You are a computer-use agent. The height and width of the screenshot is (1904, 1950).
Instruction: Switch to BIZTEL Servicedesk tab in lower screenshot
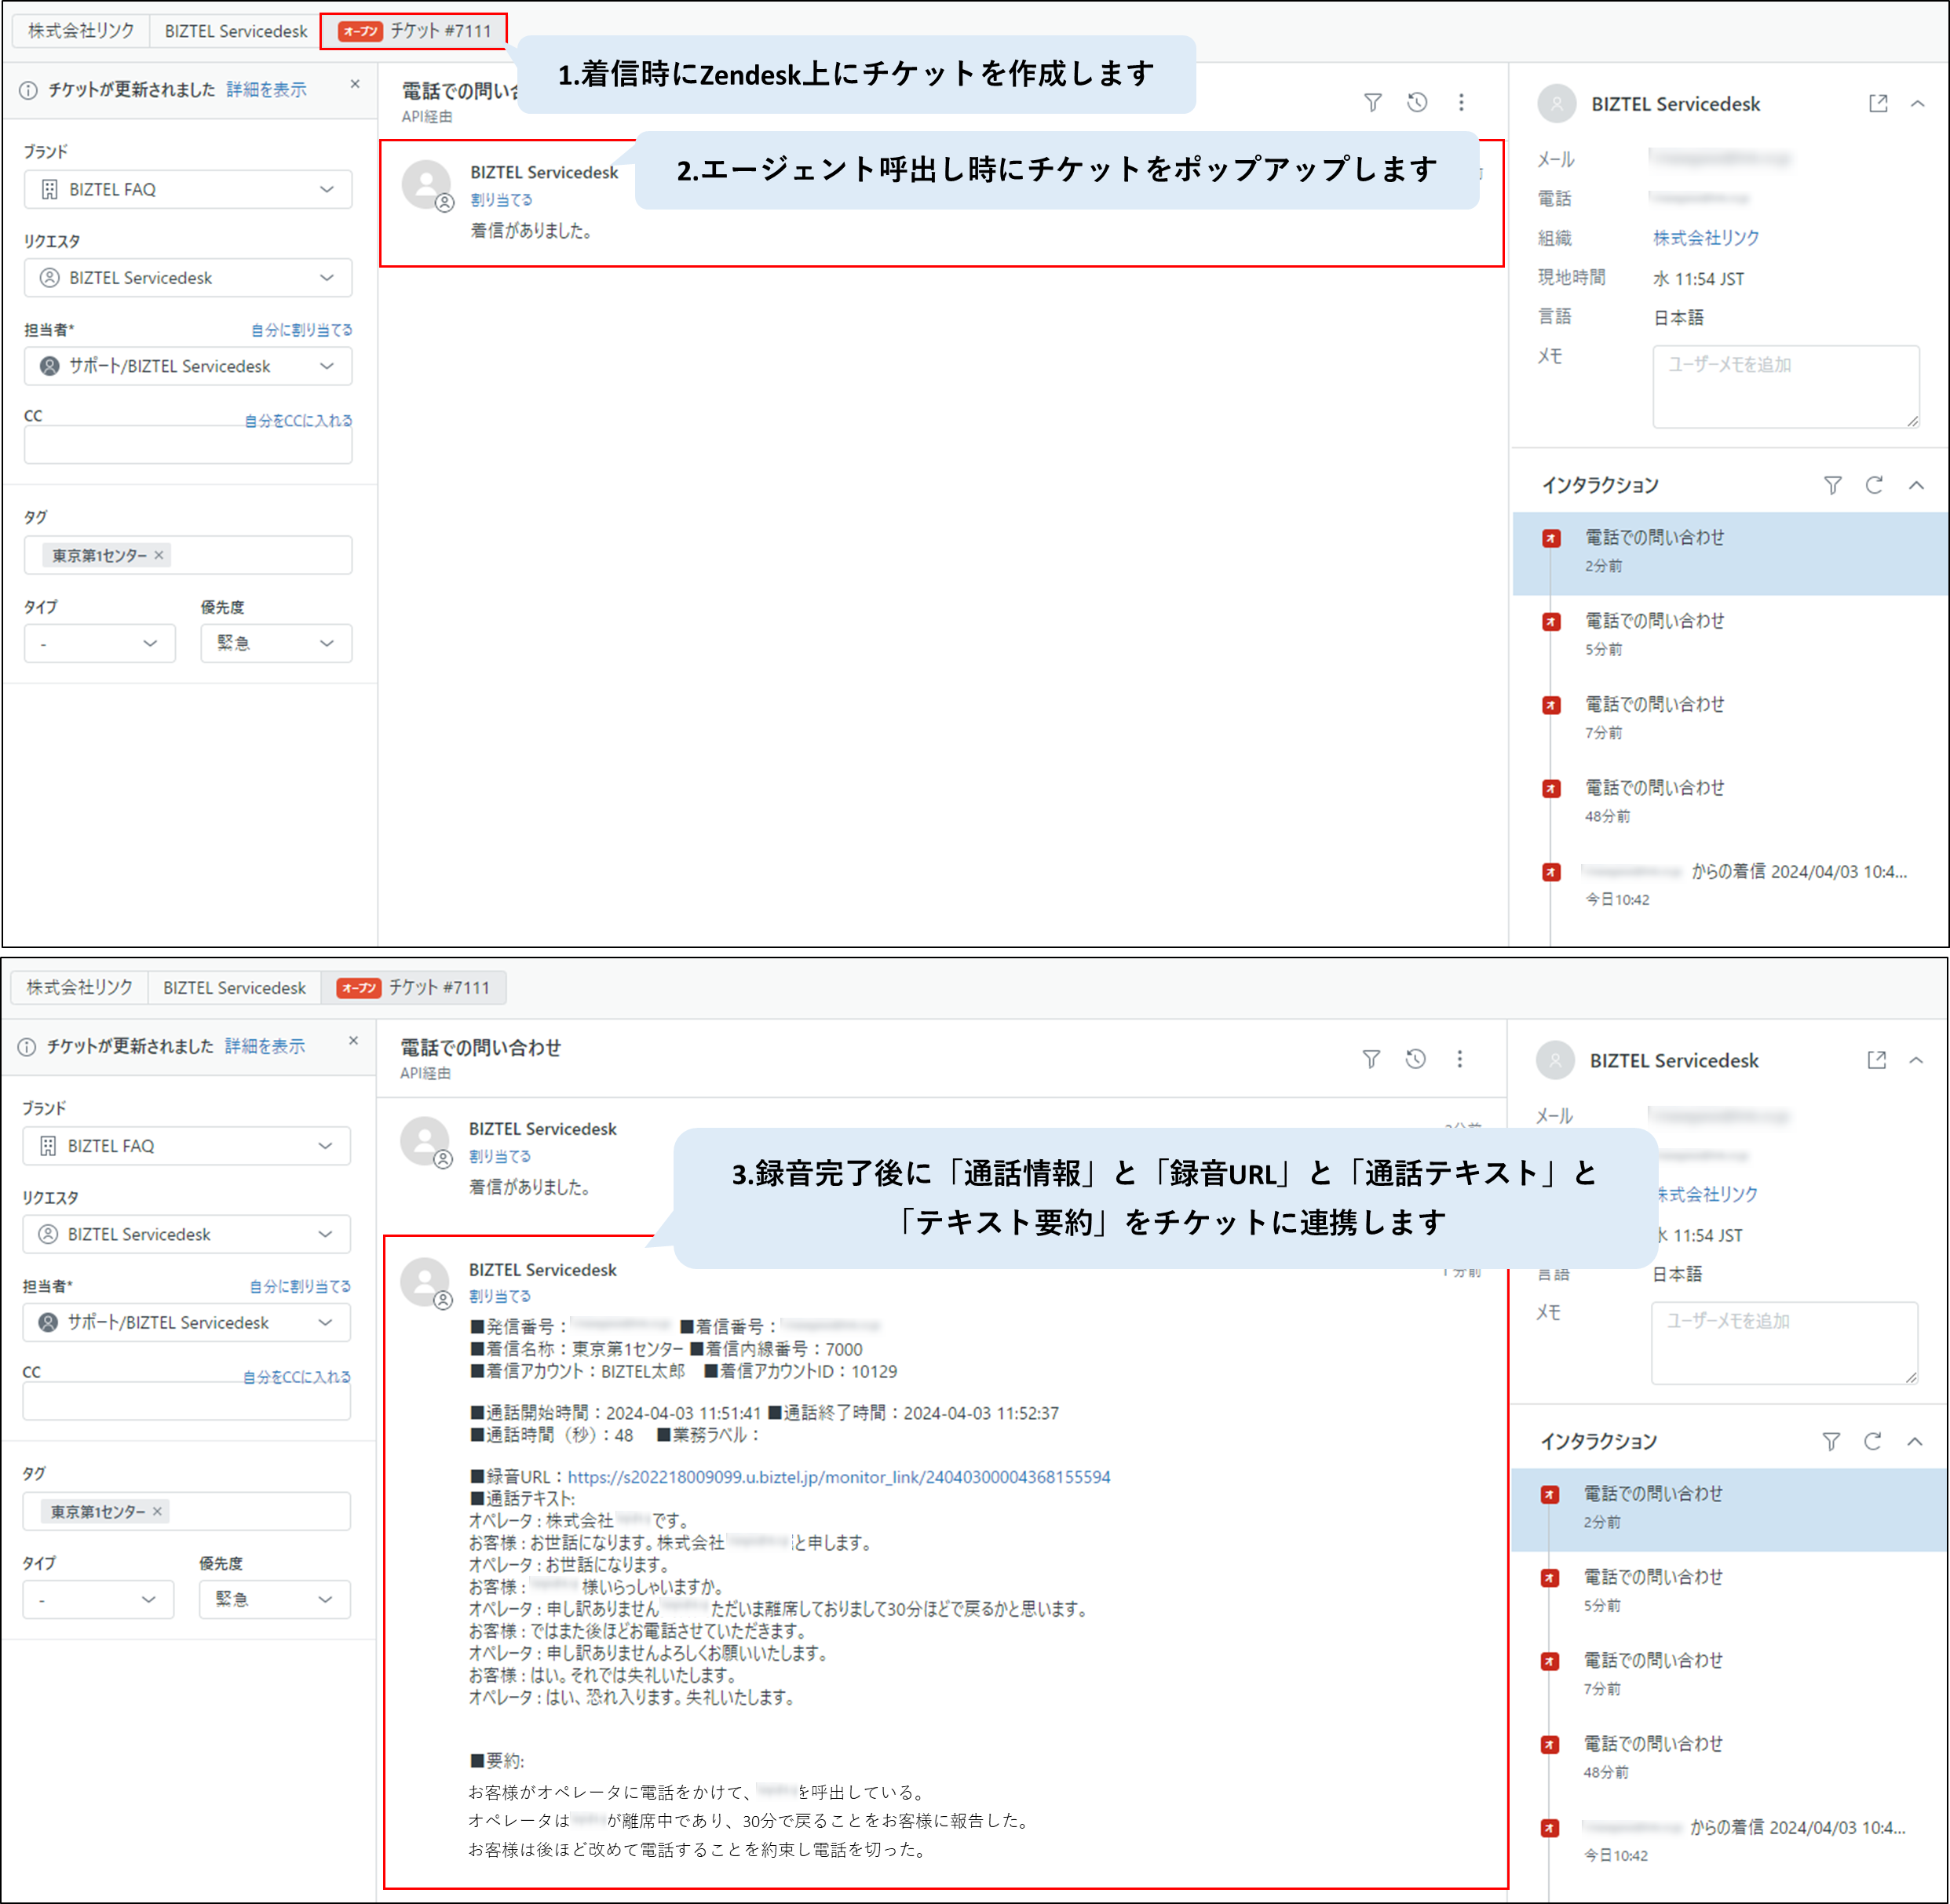tap(234, 987)
